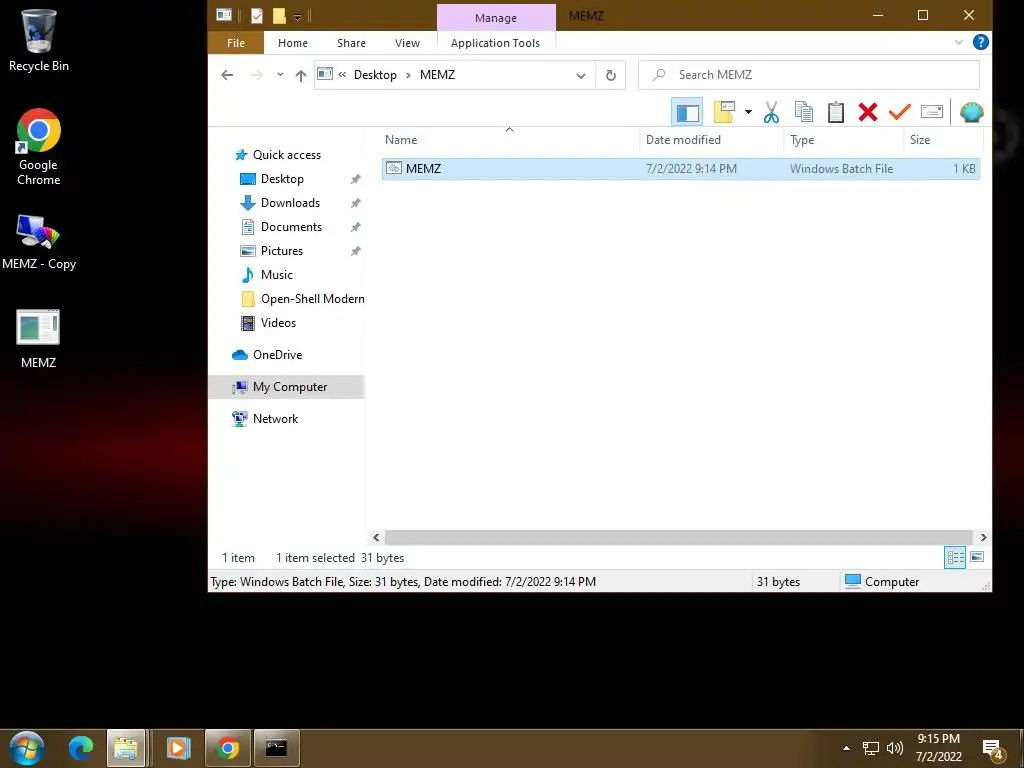Click the Copy icon in toolbar
The image size is (1024, 768).
click(804, 112)
